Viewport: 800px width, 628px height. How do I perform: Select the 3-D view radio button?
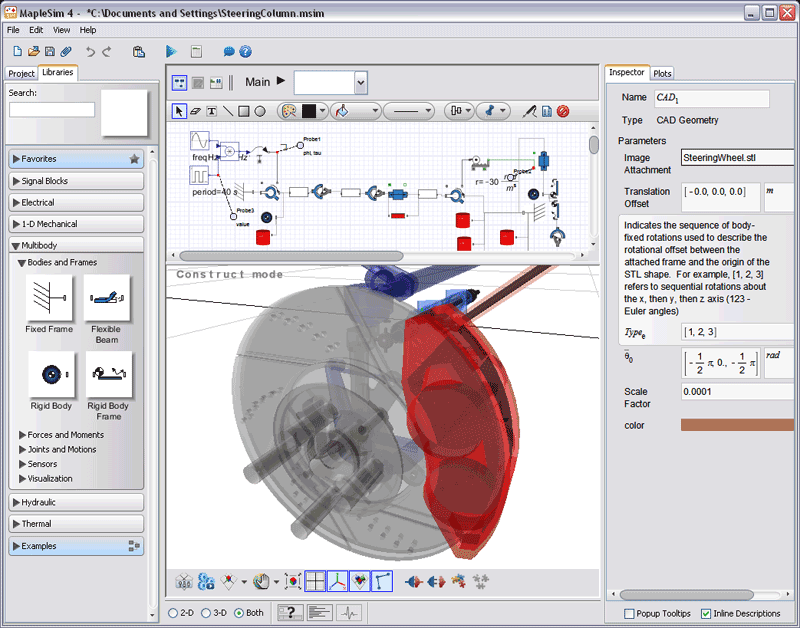(x=206, y=613)
